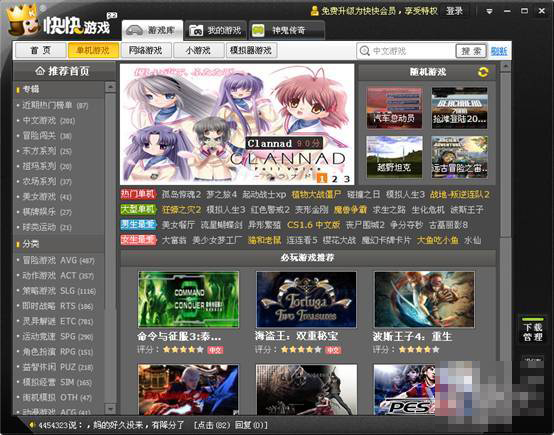Click 命令与征服3 title link
The height and width of the screenshot is (435, 554).
[179, 336]
